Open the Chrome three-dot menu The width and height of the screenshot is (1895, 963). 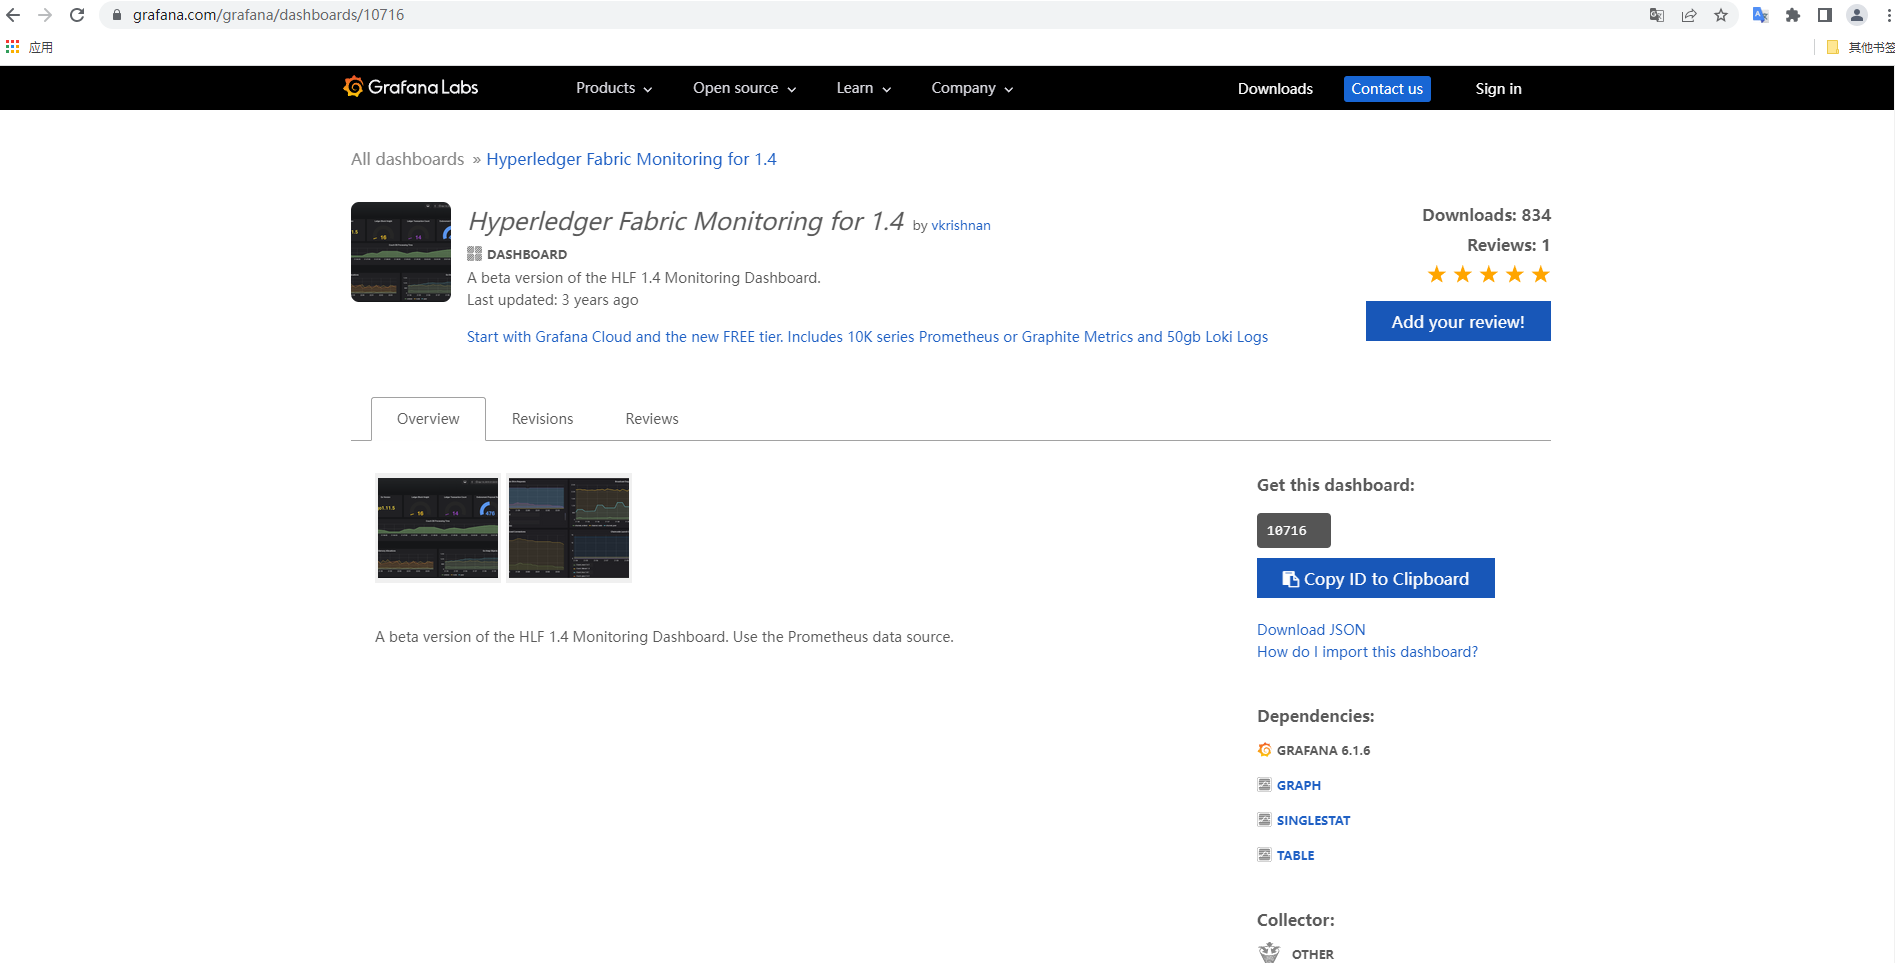[1888, 15]
